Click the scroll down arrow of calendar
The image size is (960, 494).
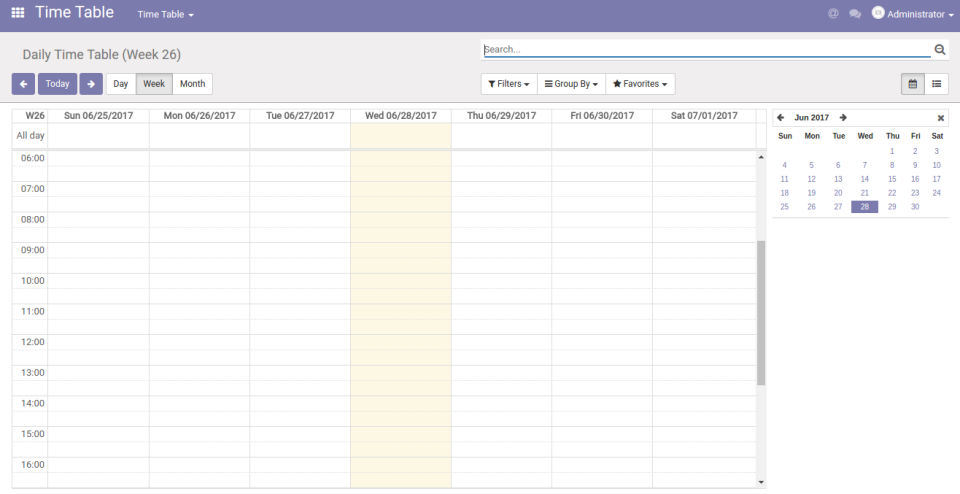pyautogui.click(x=761, y=482)
